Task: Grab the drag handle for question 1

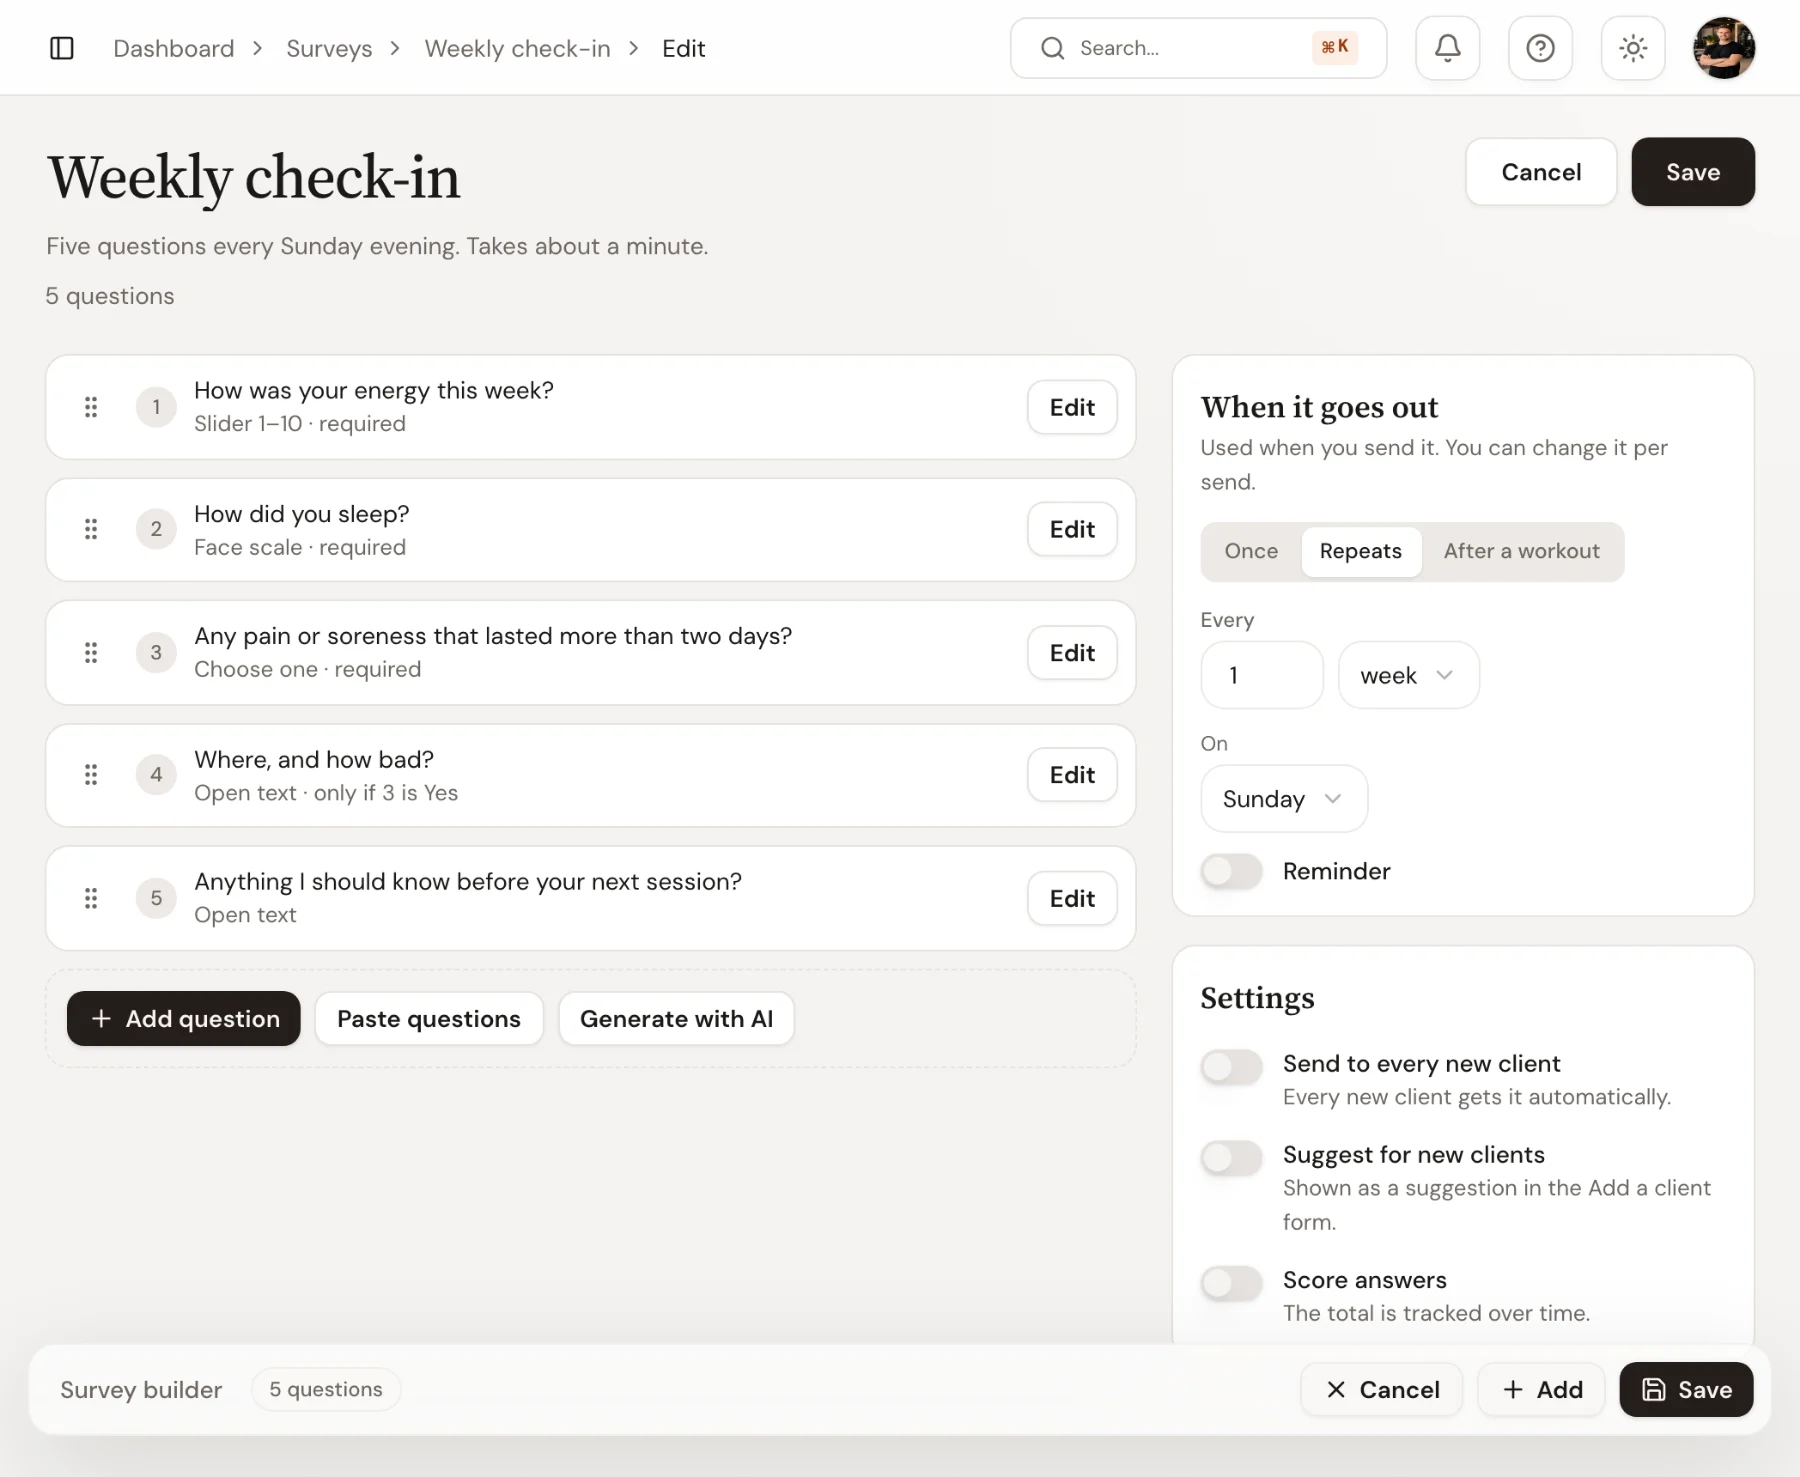Action: 91,407
